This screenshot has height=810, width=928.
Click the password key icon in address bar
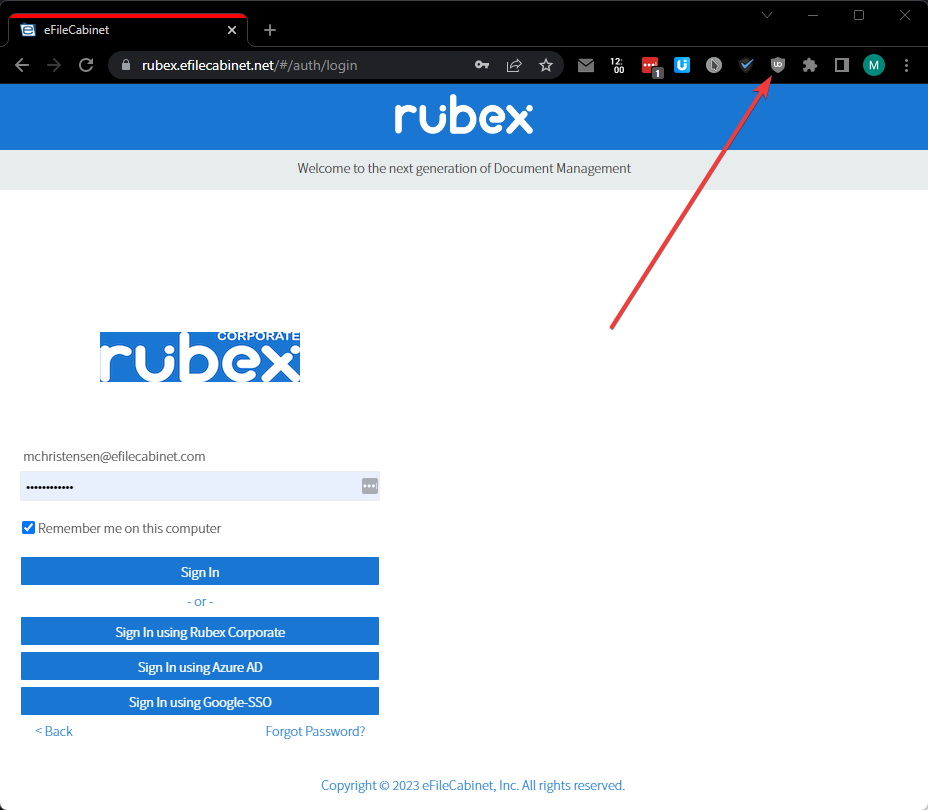point(482,65)
